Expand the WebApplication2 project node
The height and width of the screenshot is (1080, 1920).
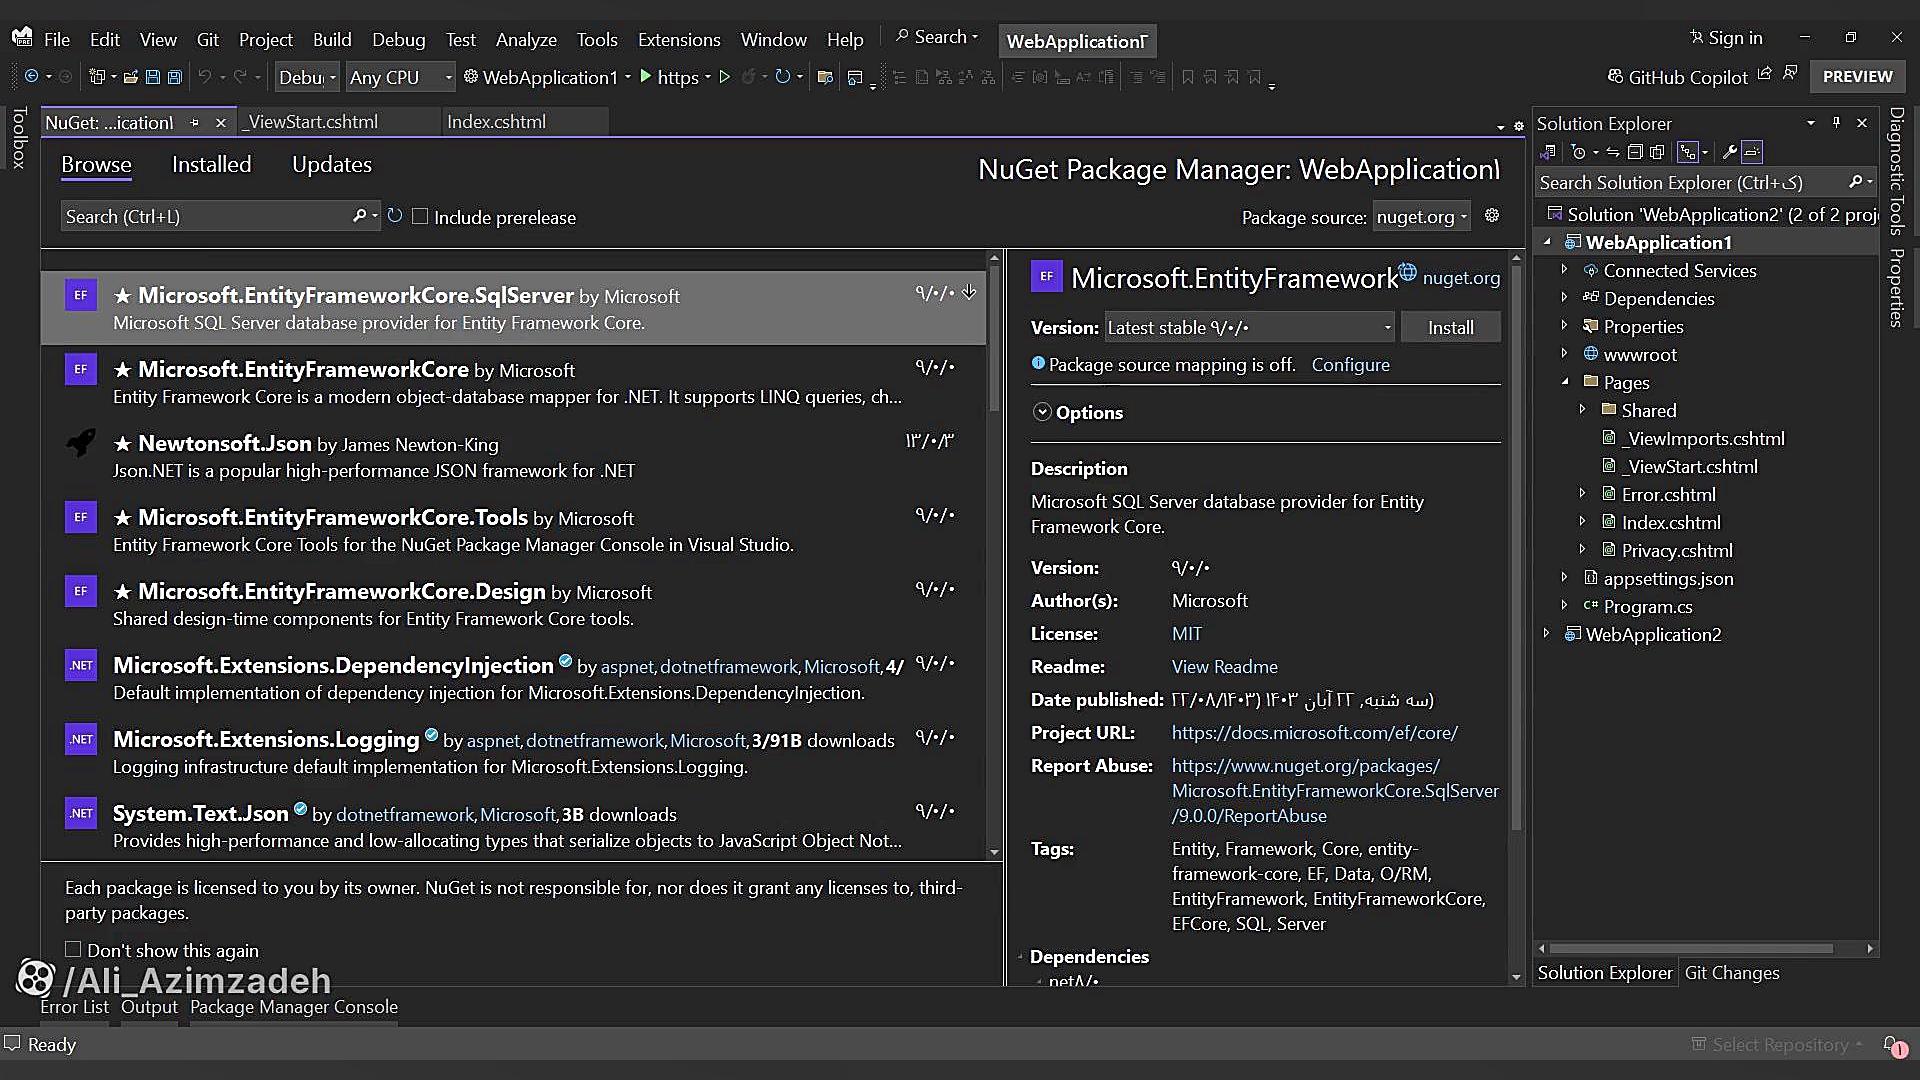[x=1547, y=634]
